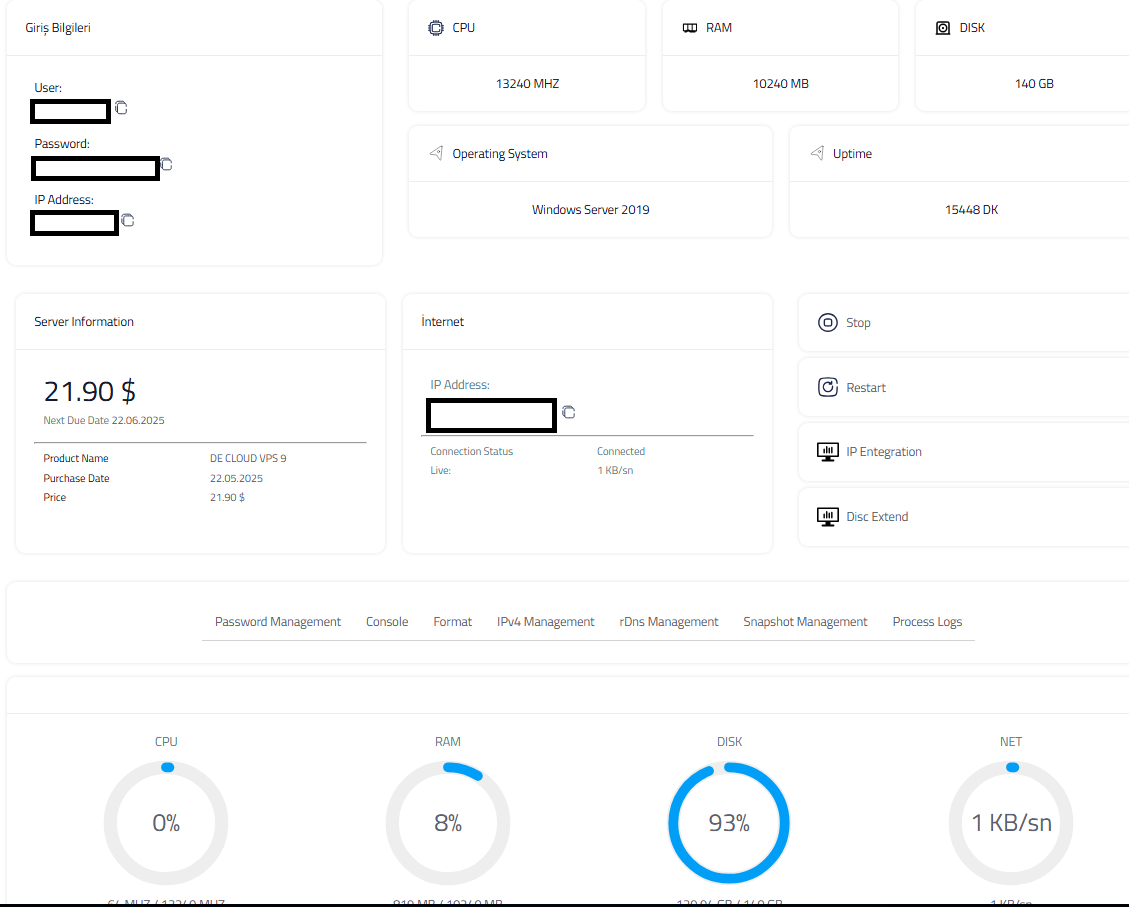Click the Restart refresh icon
This screenshot has height=907, width=1129.
click(828, 387)
